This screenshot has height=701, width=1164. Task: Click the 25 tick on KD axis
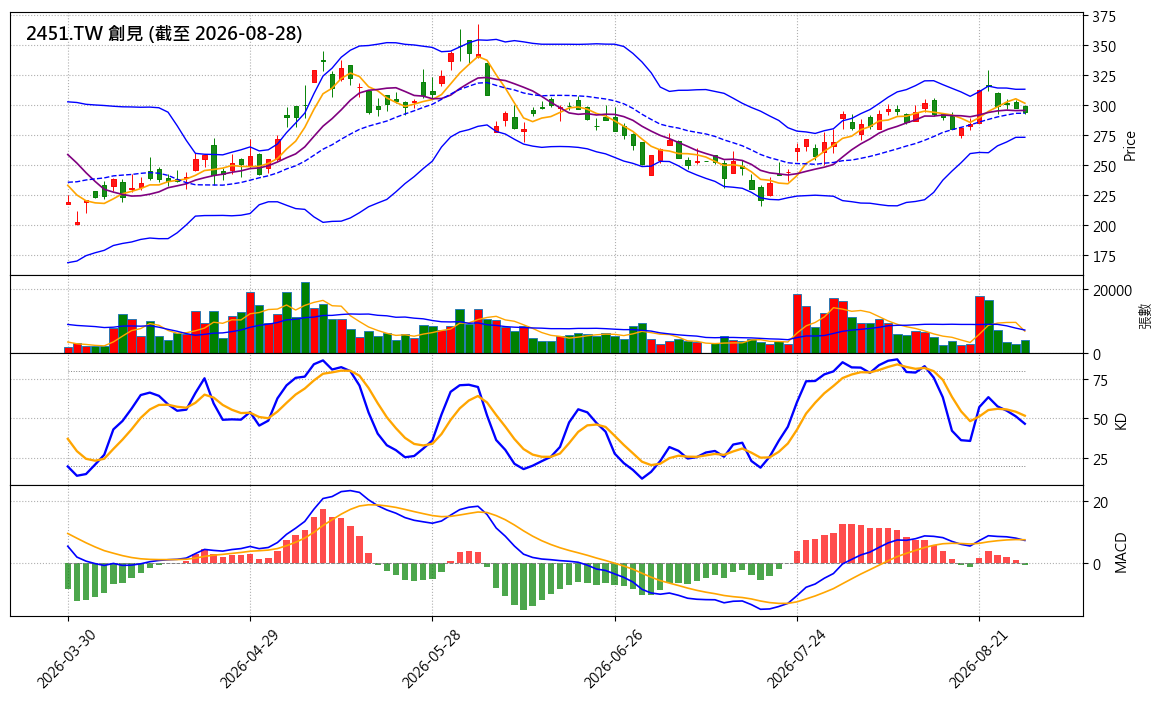pos(1100,460)
